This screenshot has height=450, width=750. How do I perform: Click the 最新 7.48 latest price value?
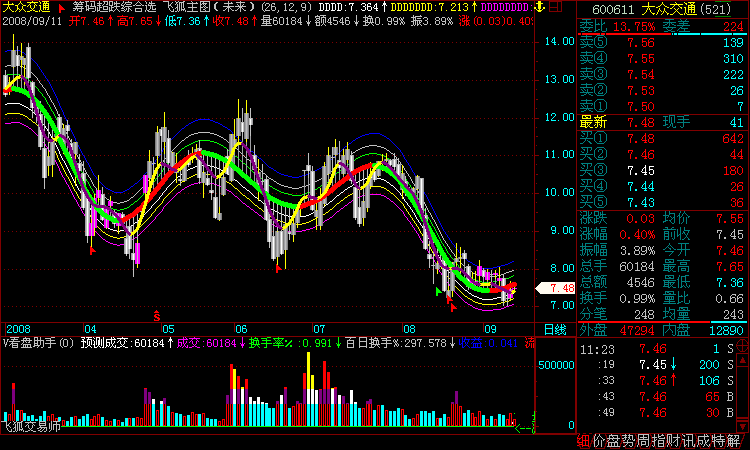pos(641,122)
